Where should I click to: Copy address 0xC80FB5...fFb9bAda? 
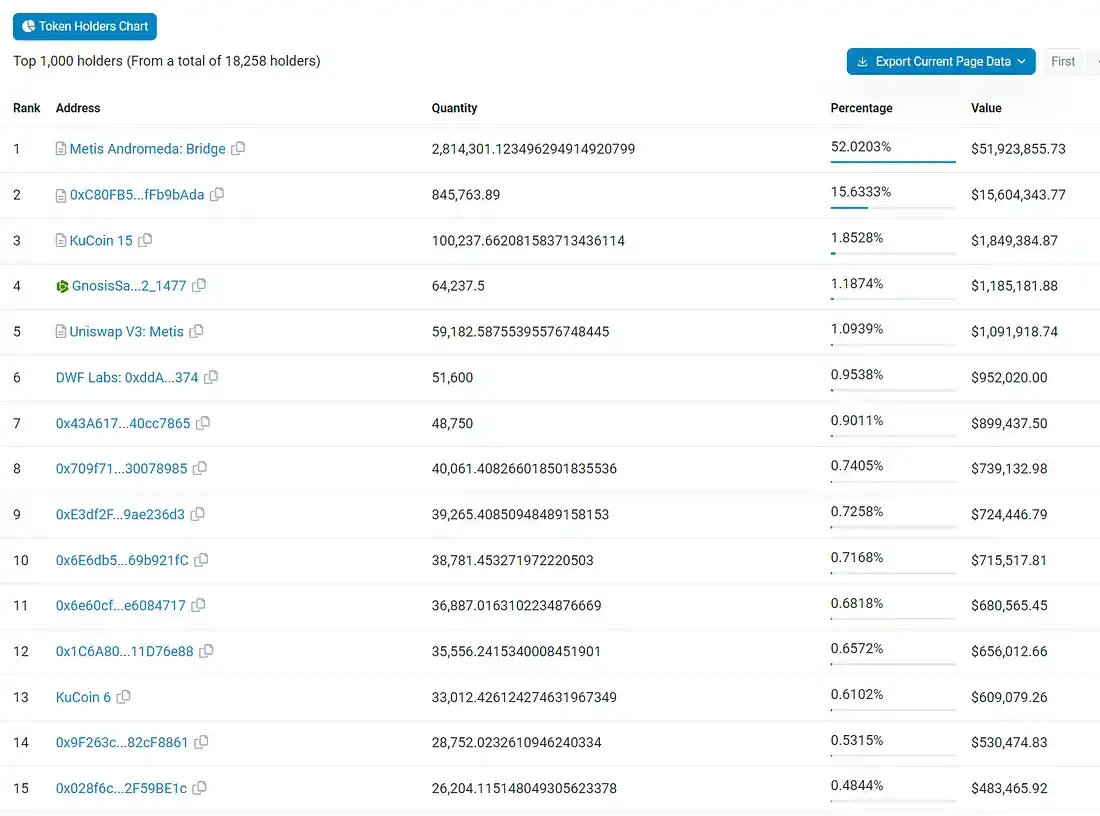[217, 195]
